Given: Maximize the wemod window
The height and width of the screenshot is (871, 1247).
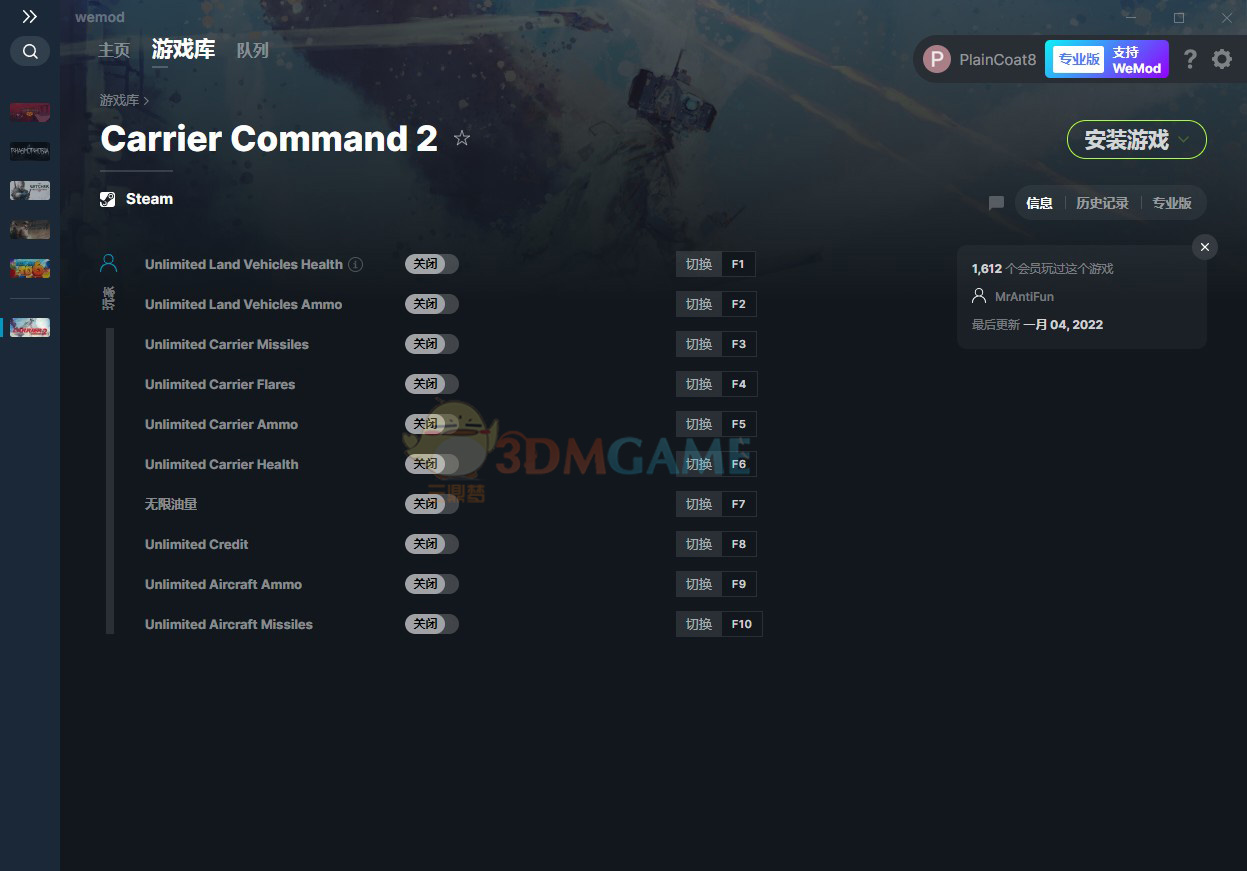Looking at the screenshot, I should [1179, 17].
